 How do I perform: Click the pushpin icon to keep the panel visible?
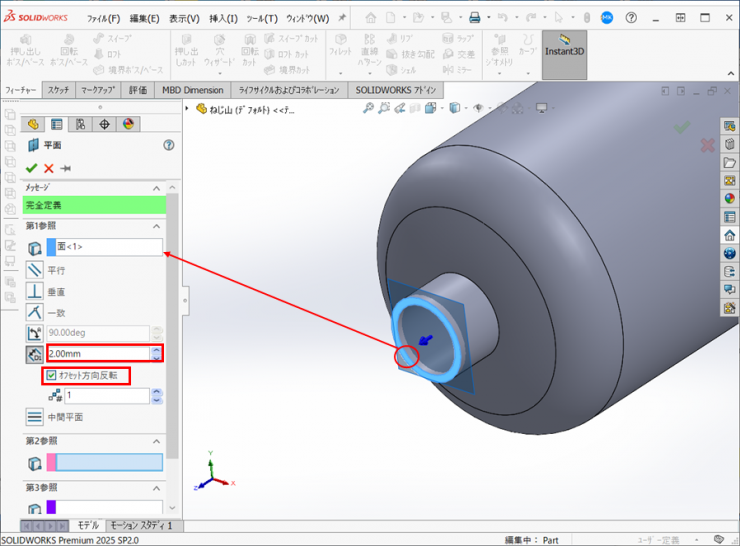pos(65,168)
